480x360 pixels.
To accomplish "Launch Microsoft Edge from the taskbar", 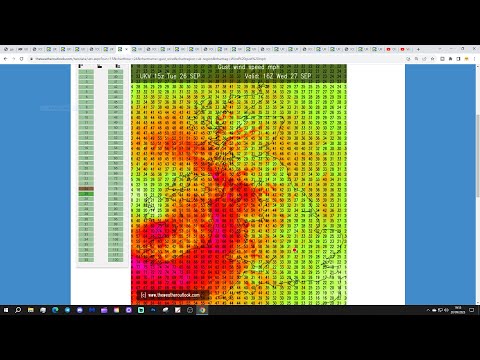I will pos(55,310).
